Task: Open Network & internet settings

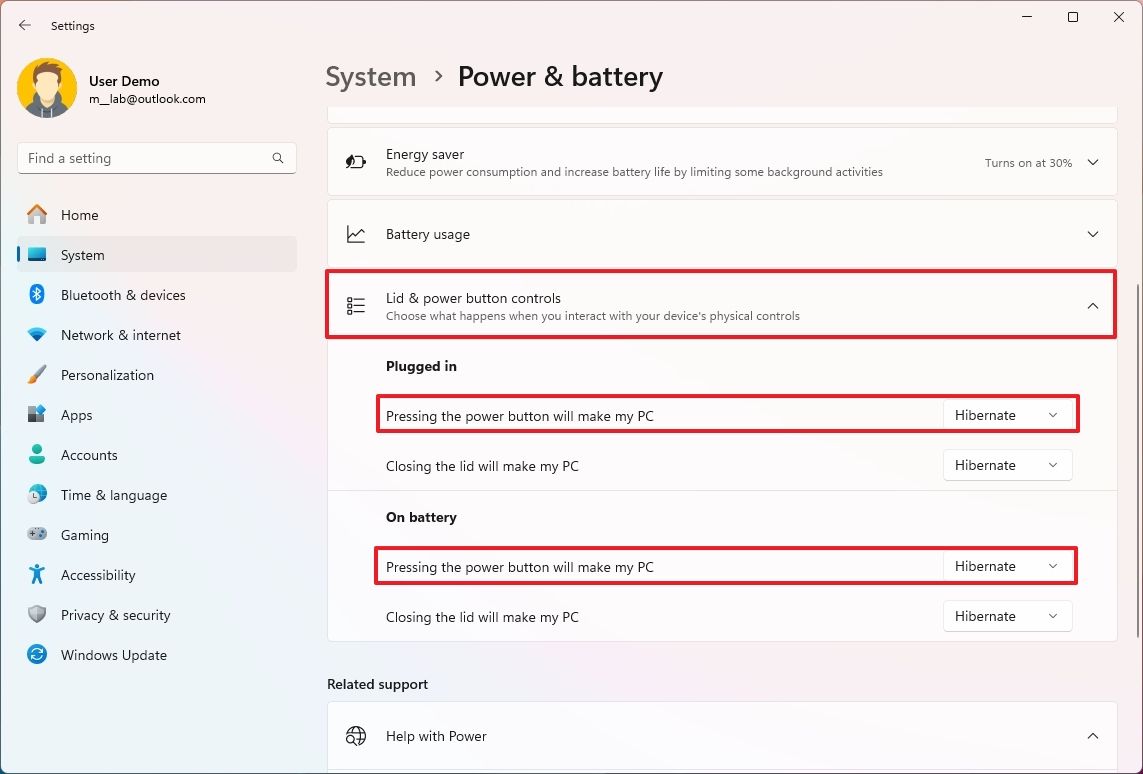Action: pos(120,334)
